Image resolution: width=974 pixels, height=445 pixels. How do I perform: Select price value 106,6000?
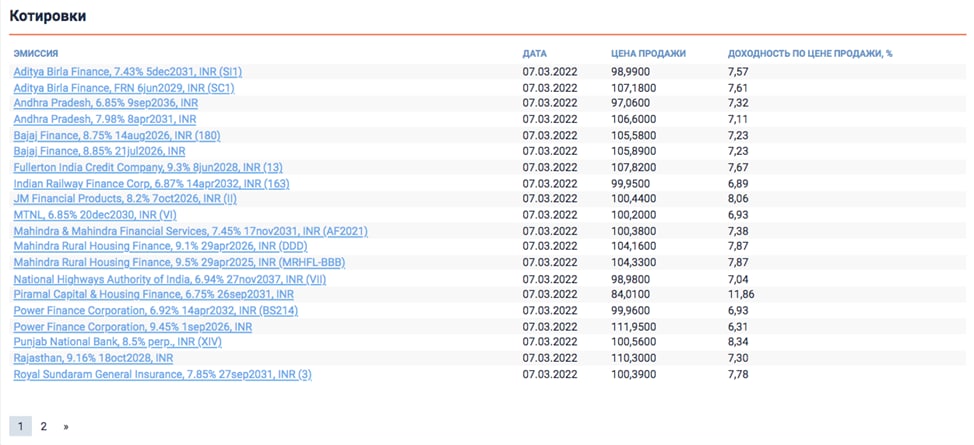click(634, 119)
